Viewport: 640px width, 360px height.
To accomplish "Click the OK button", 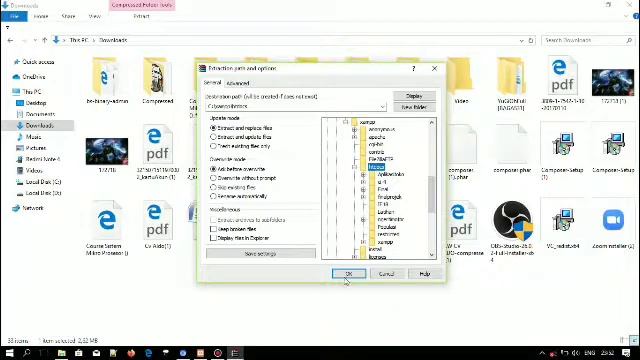I will [349, 274].
